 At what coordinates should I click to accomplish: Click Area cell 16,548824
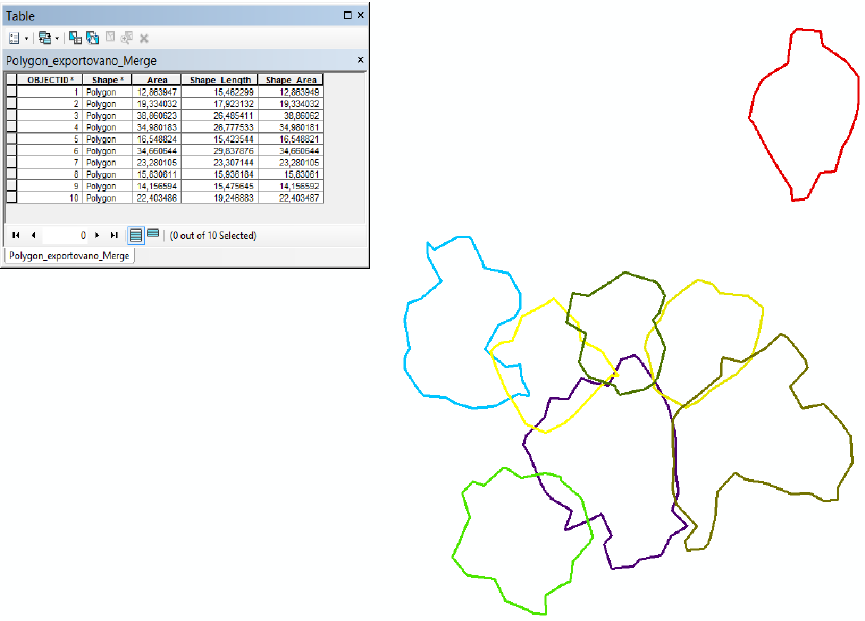click(157, 139)
